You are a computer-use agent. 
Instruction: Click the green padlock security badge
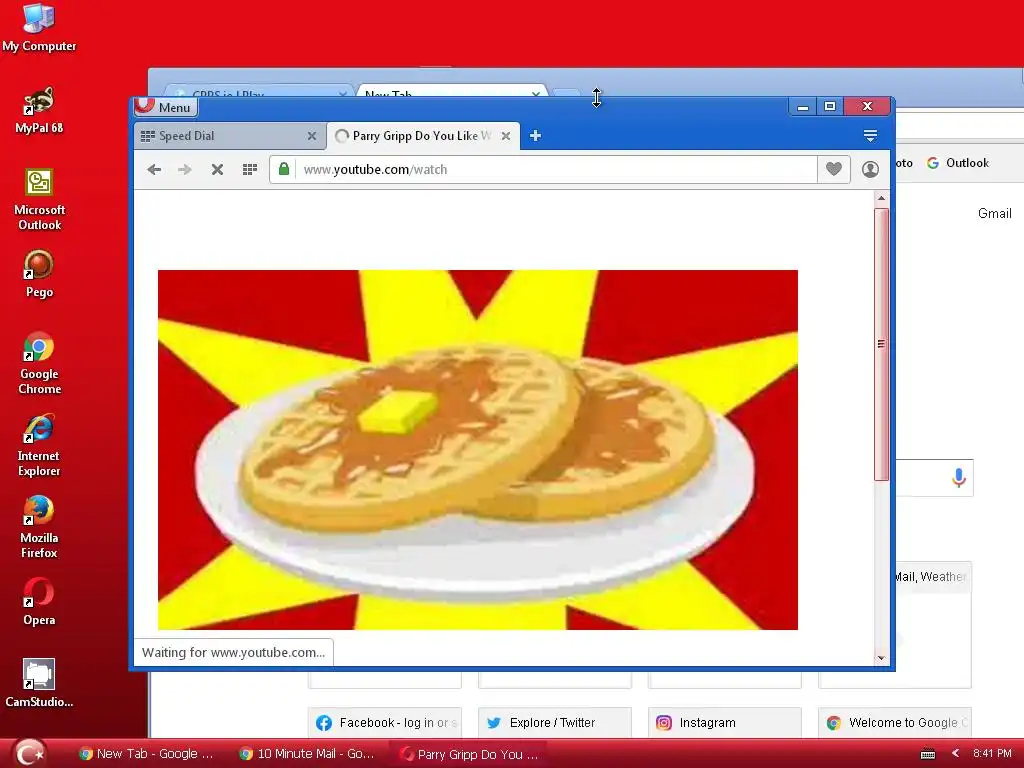click(x=283, y=170)
